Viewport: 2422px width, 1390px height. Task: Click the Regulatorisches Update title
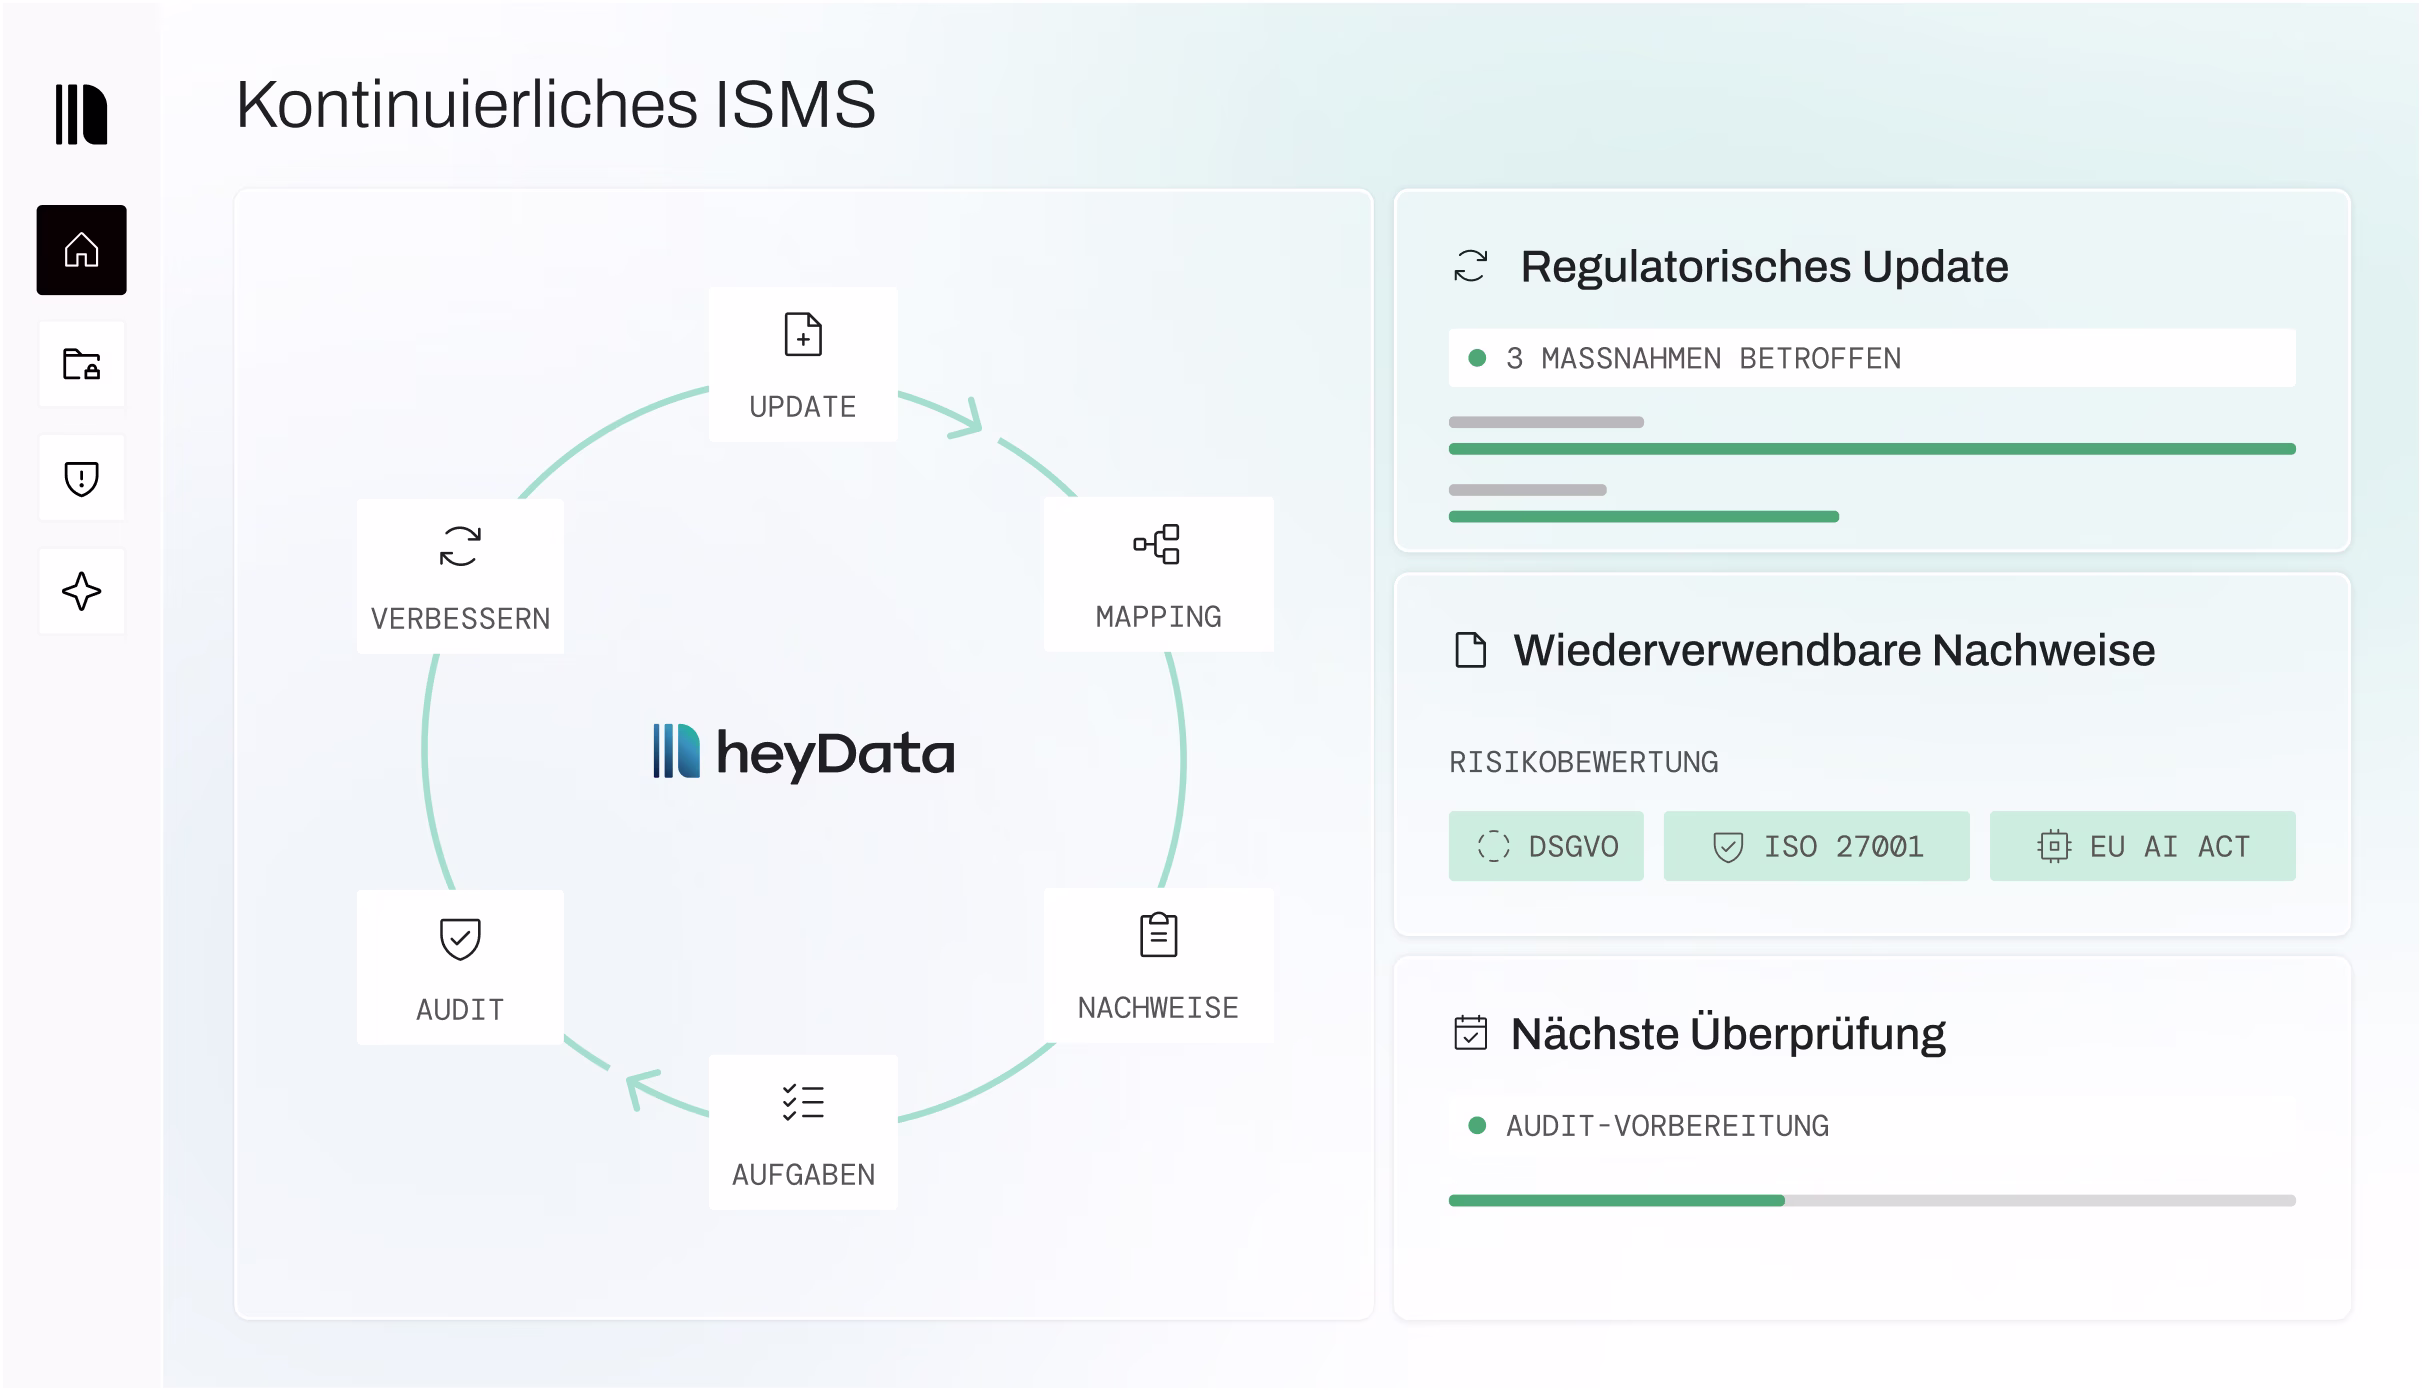(1764, 267)
